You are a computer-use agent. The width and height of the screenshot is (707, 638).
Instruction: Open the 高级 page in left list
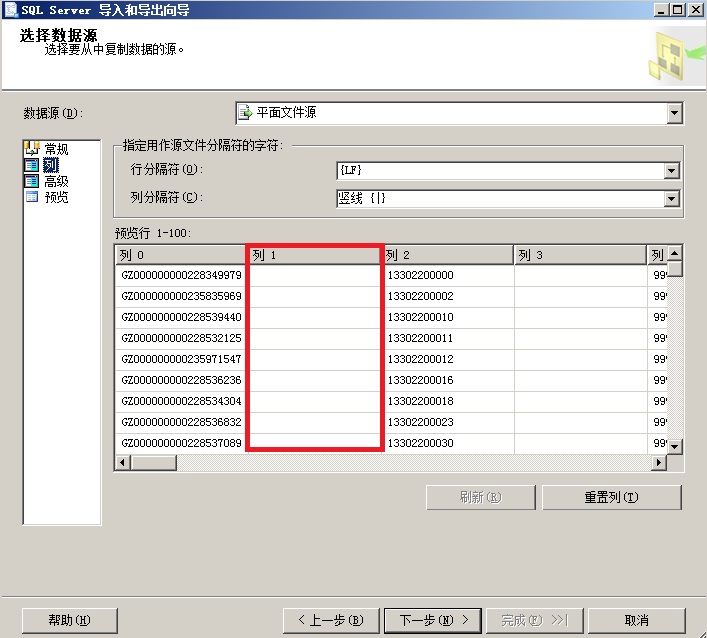point(55,181)
